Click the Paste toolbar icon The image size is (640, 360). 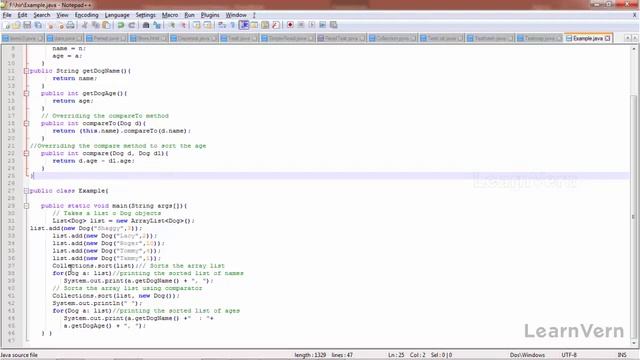tap(106, 25)
